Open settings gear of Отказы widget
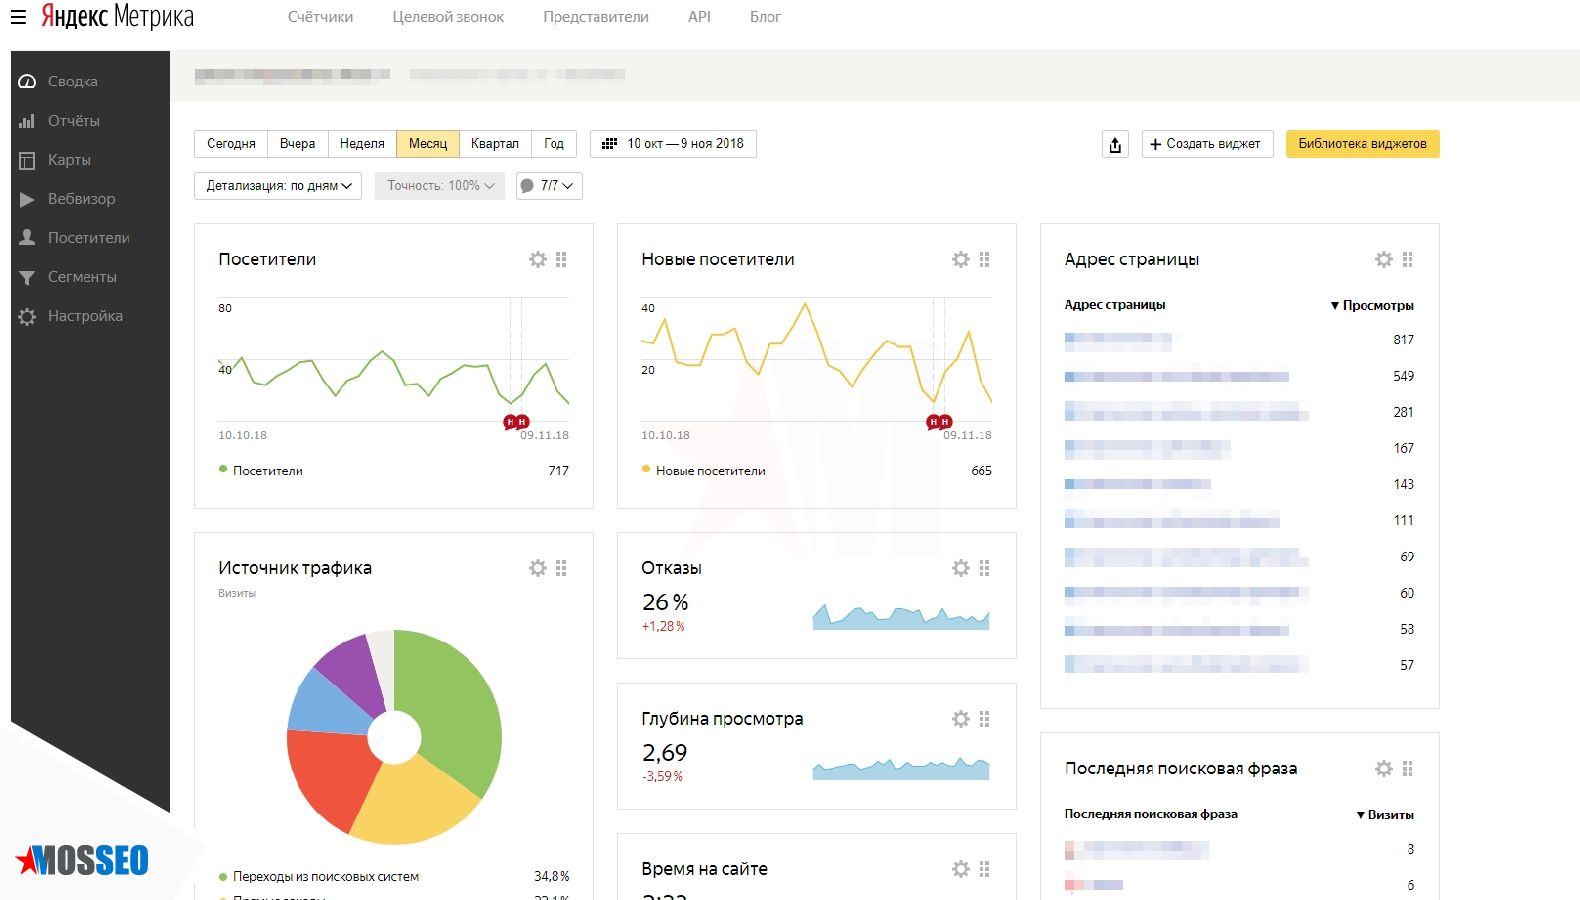 (961, 568)
